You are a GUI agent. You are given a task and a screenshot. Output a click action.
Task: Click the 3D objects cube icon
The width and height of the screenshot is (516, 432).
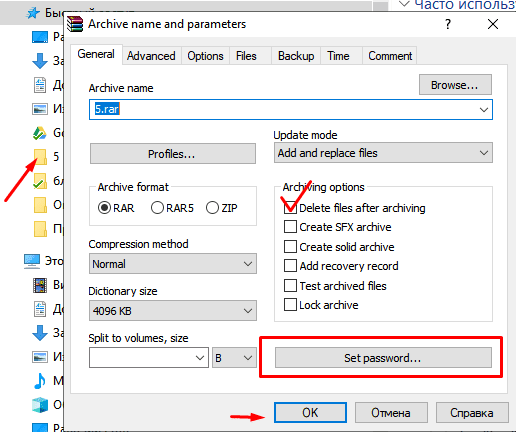[40, 405]
